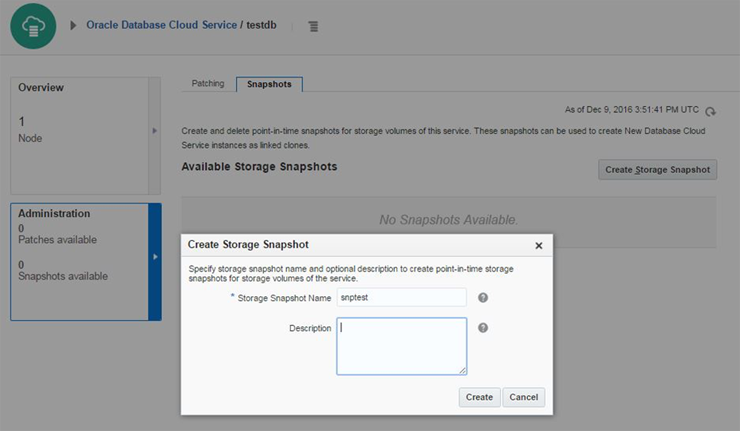The width and height of the screenshot is (740, 431).
Task: Refresh the page using the refresh icon
Action: click(711, 112)
